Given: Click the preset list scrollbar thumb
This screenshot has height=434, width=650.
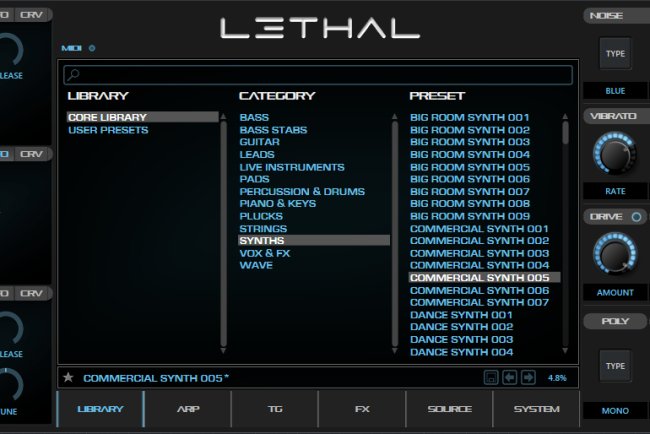Looking at the screenshot, I should pyautogui.click(x=565, y=133).
